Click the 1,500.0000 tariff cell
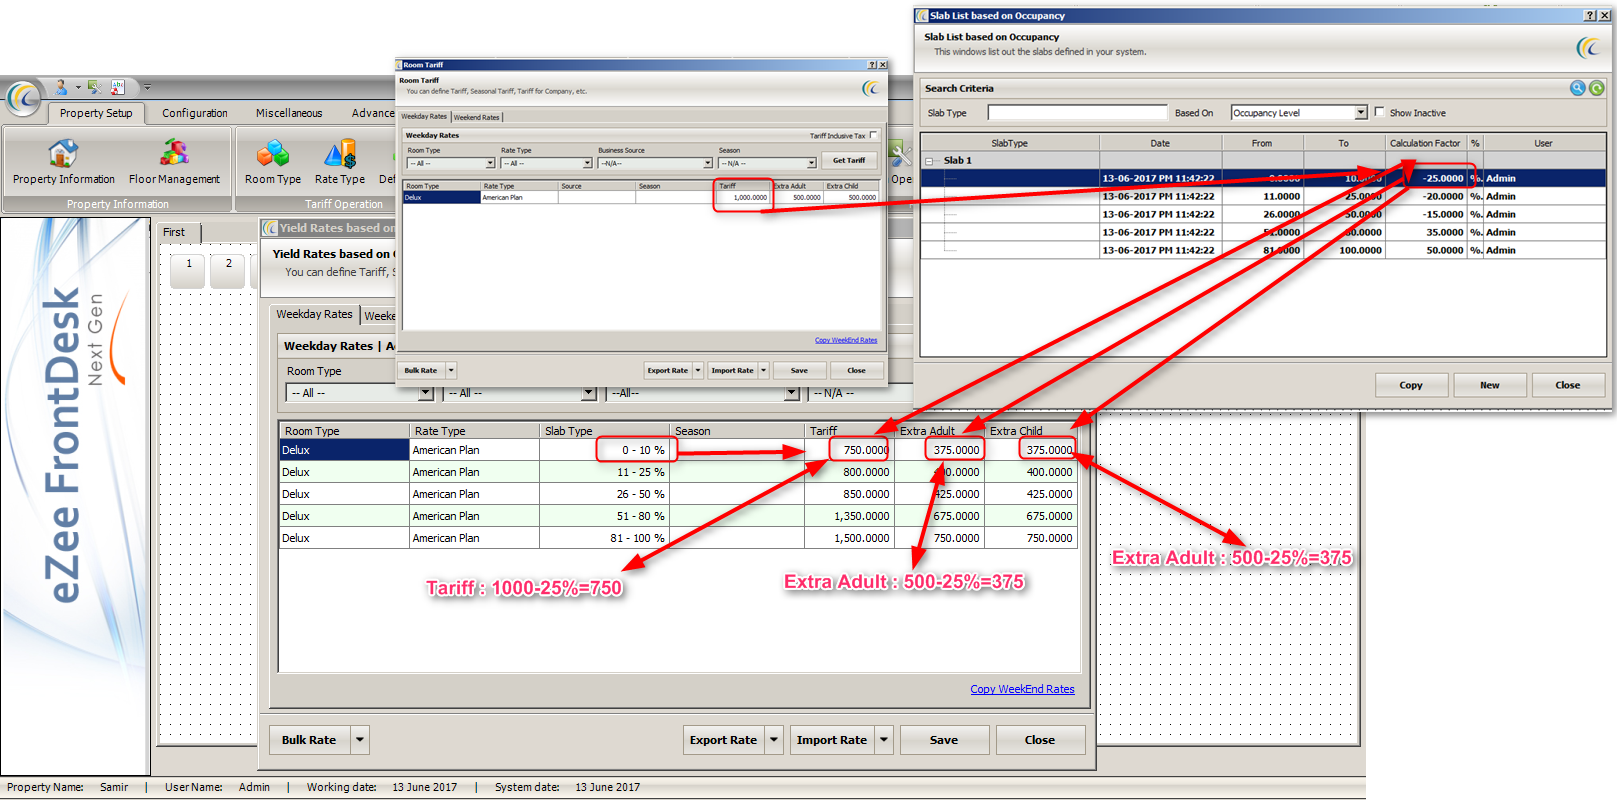Screen dimensions: 1617x800 tap(849, 538)
